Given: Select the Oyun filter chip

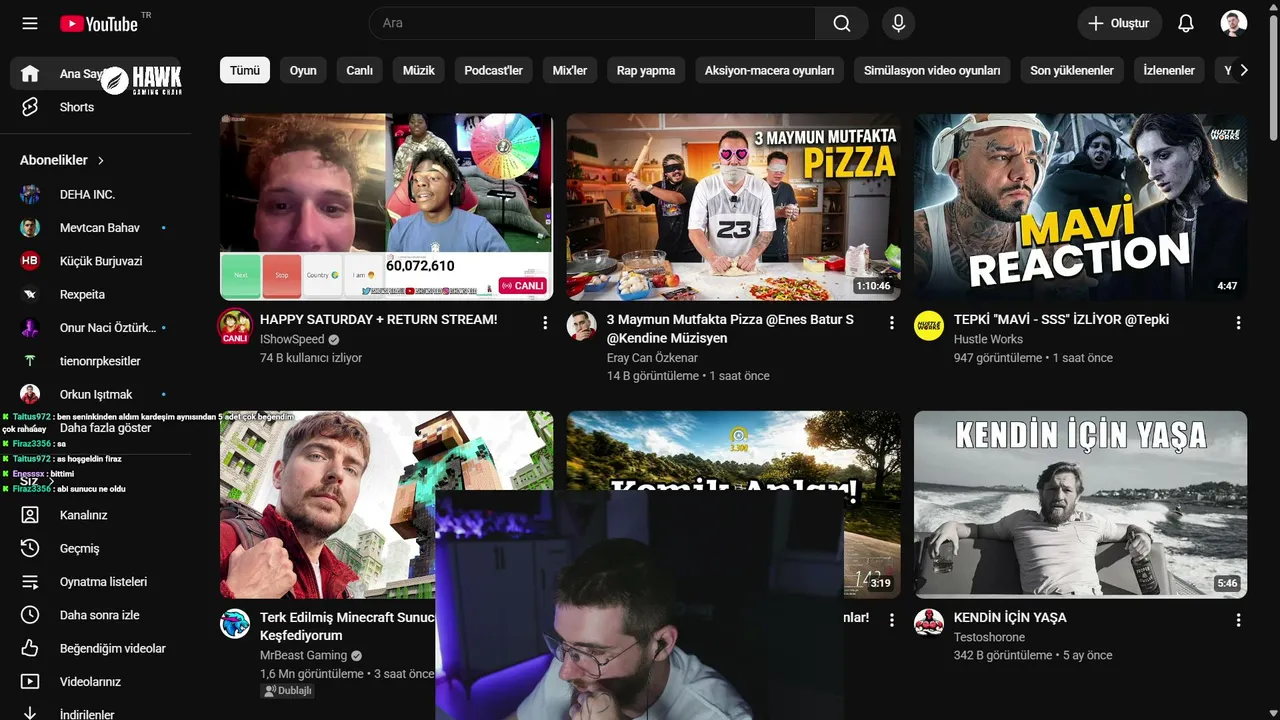Looking at the screenshot, I should click(x=303, y=70).
